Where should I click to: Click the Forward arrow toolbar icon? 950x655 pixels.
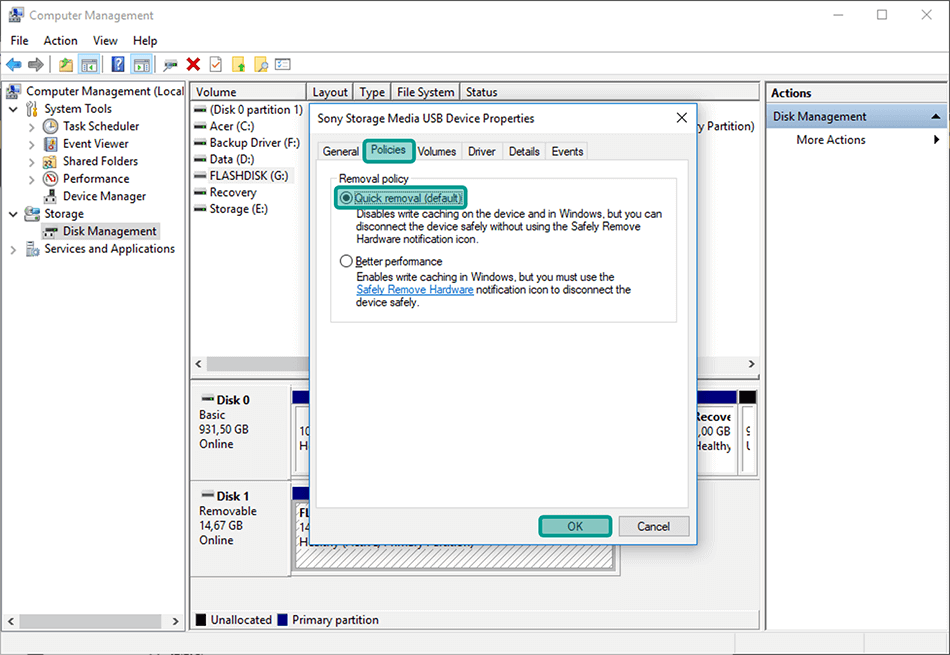click(36, 64)
